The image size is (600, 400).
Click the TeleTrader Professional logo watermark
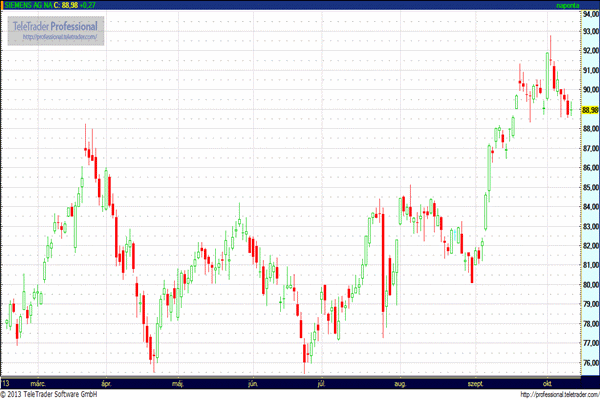click(55, 24)
